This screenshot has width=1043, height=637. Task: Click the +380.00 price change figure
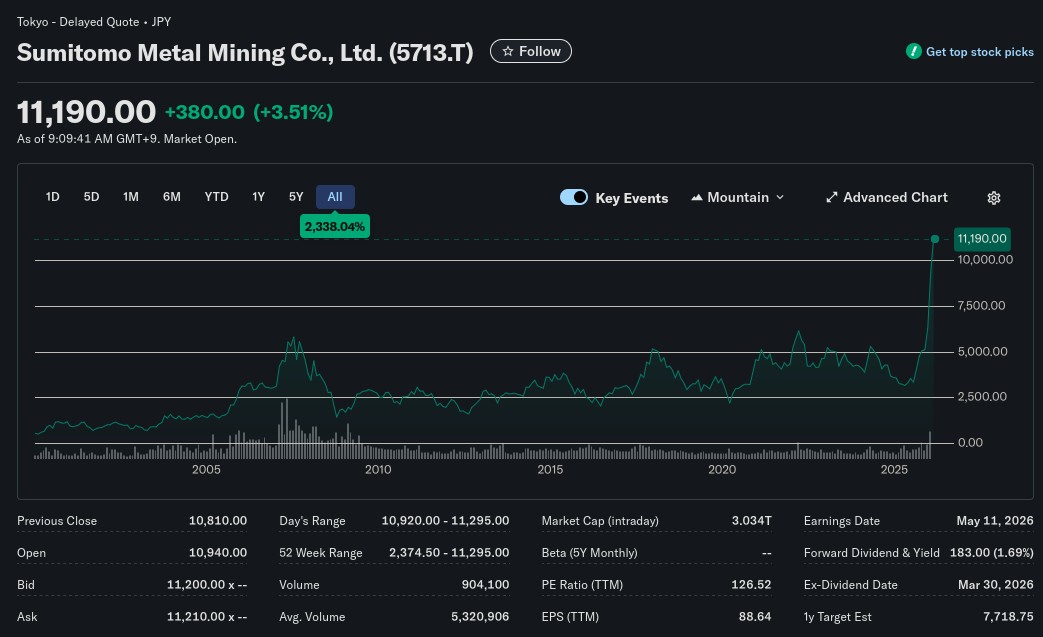(205, 112)
